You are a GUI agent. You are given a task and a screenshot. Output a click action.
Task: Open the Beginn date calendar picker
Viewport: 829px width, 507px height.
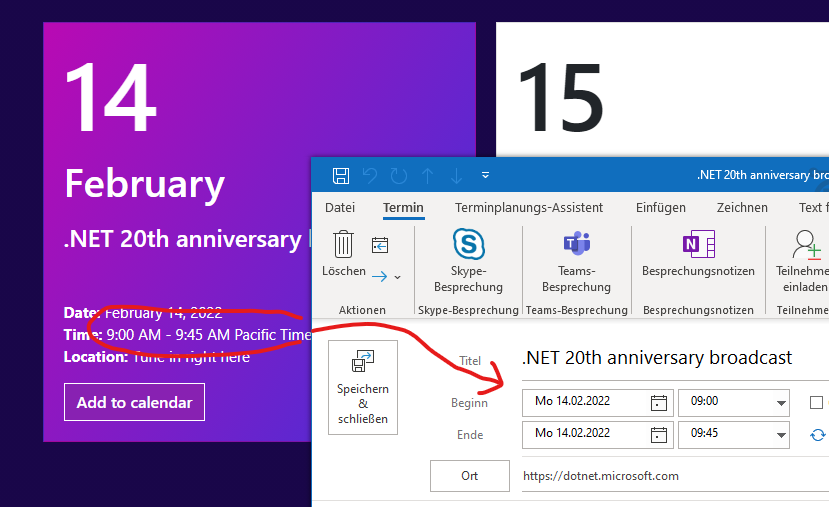tap(659, 403)
